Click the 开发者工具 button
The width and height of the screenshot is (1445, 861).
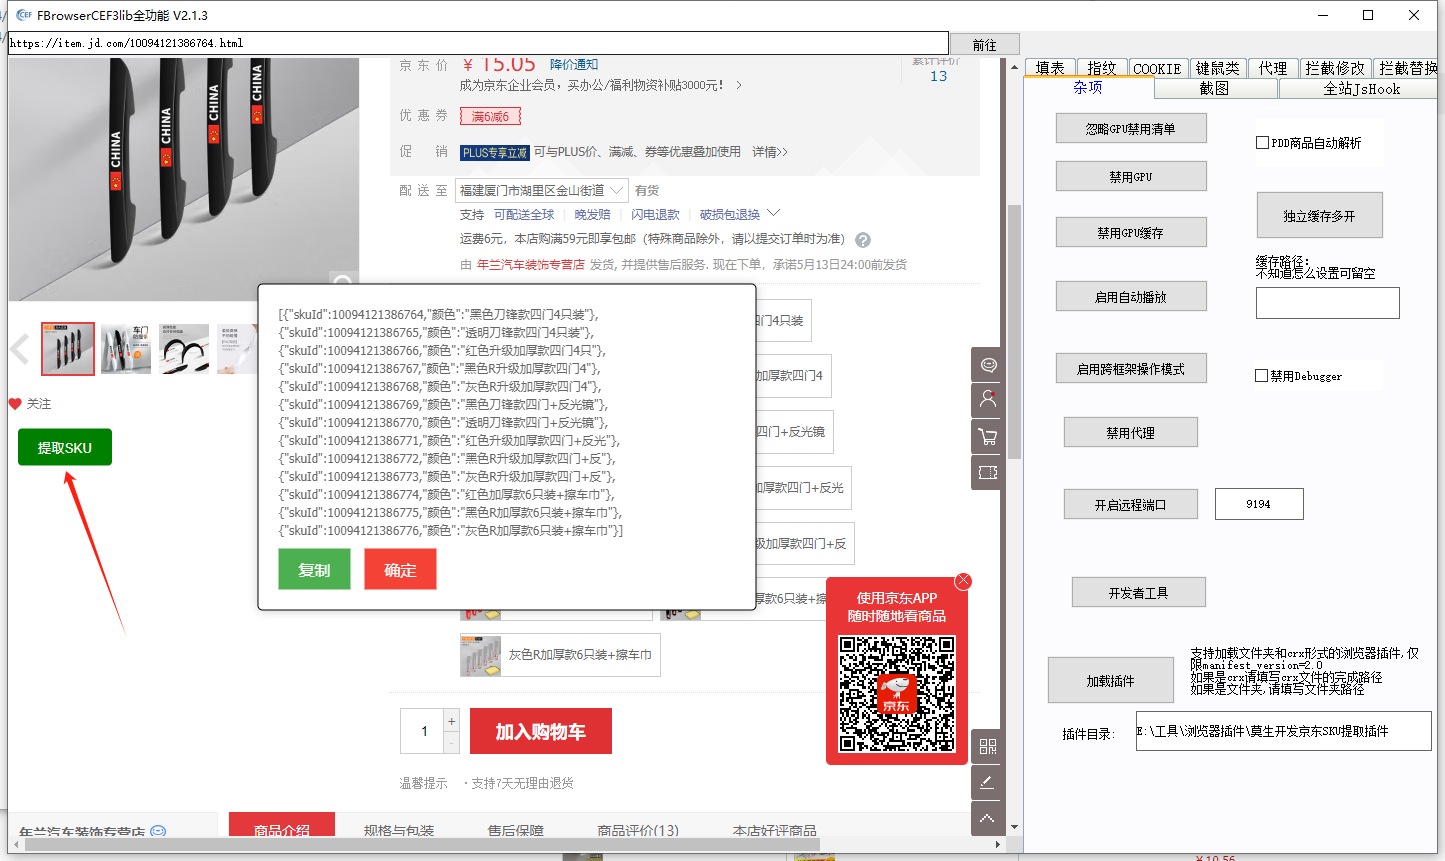(x=1139, y=592)
